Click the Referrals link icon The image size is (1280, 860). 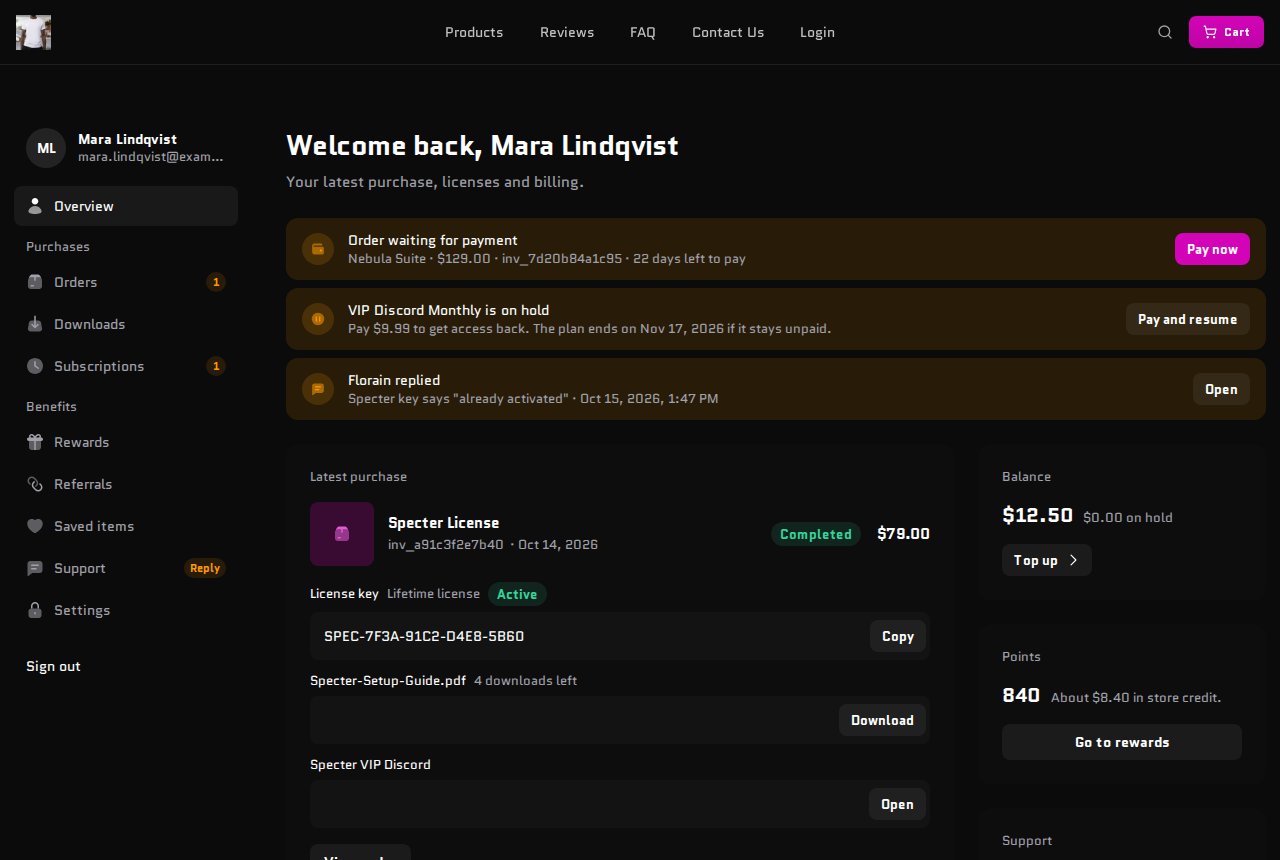(35, 484)
